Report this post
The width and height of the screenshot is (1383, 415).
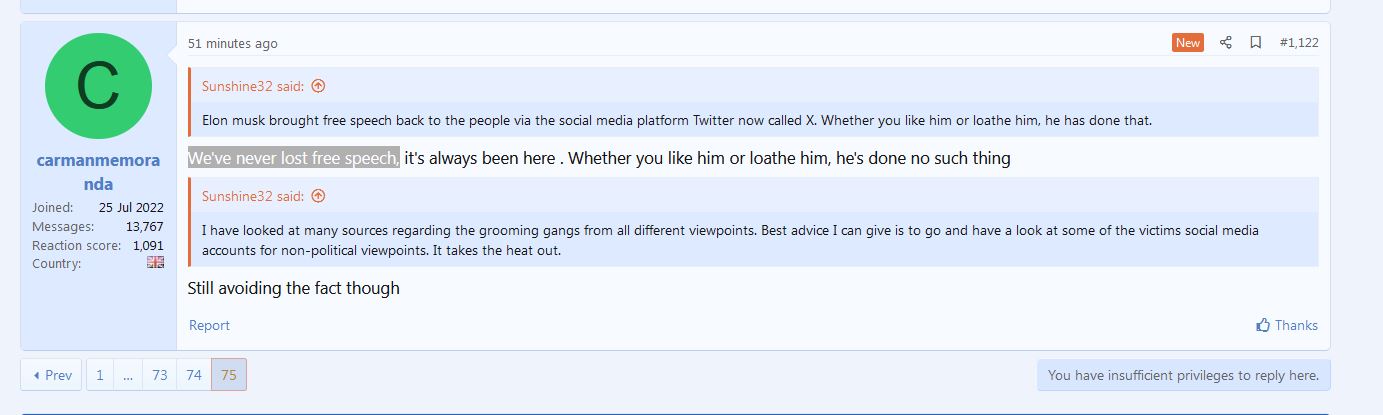(209, 325)
